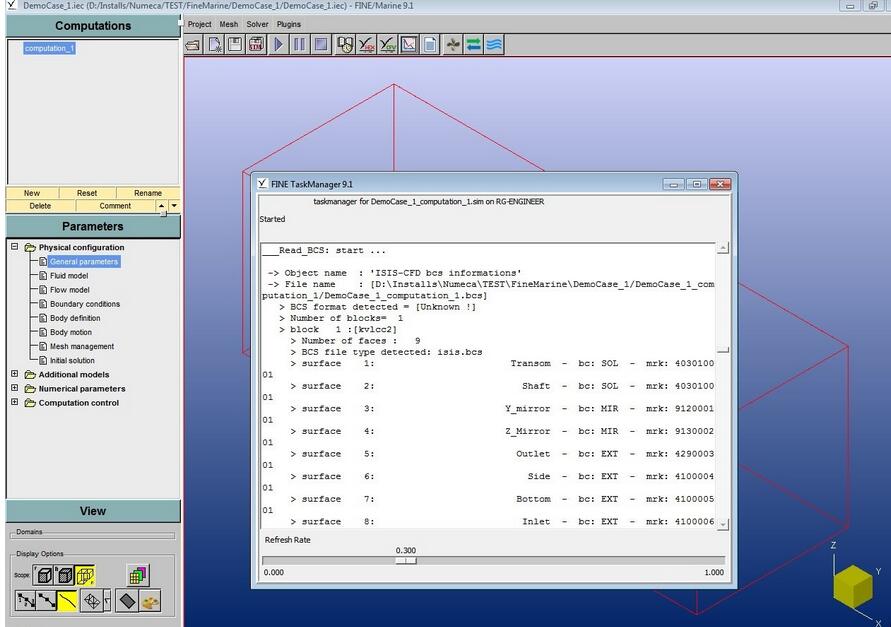
Task: Toggle numbered vertices display option
Action: [26, 600]
